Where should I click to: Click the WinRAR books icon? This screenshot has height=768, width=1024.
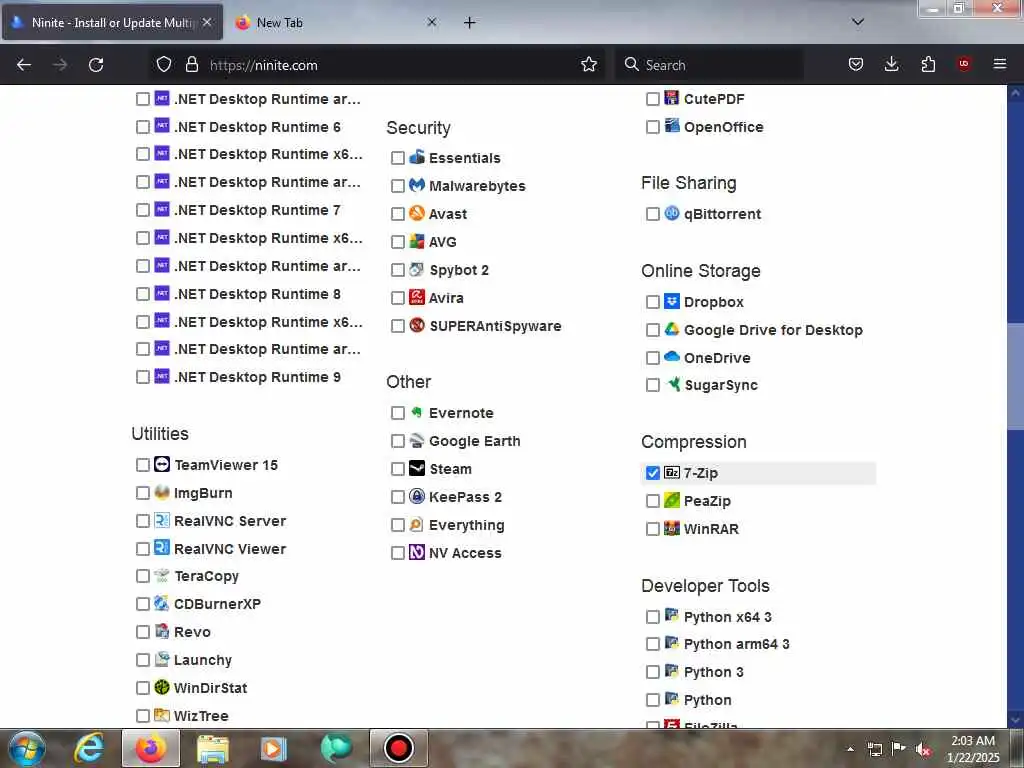tap(672, 528)
